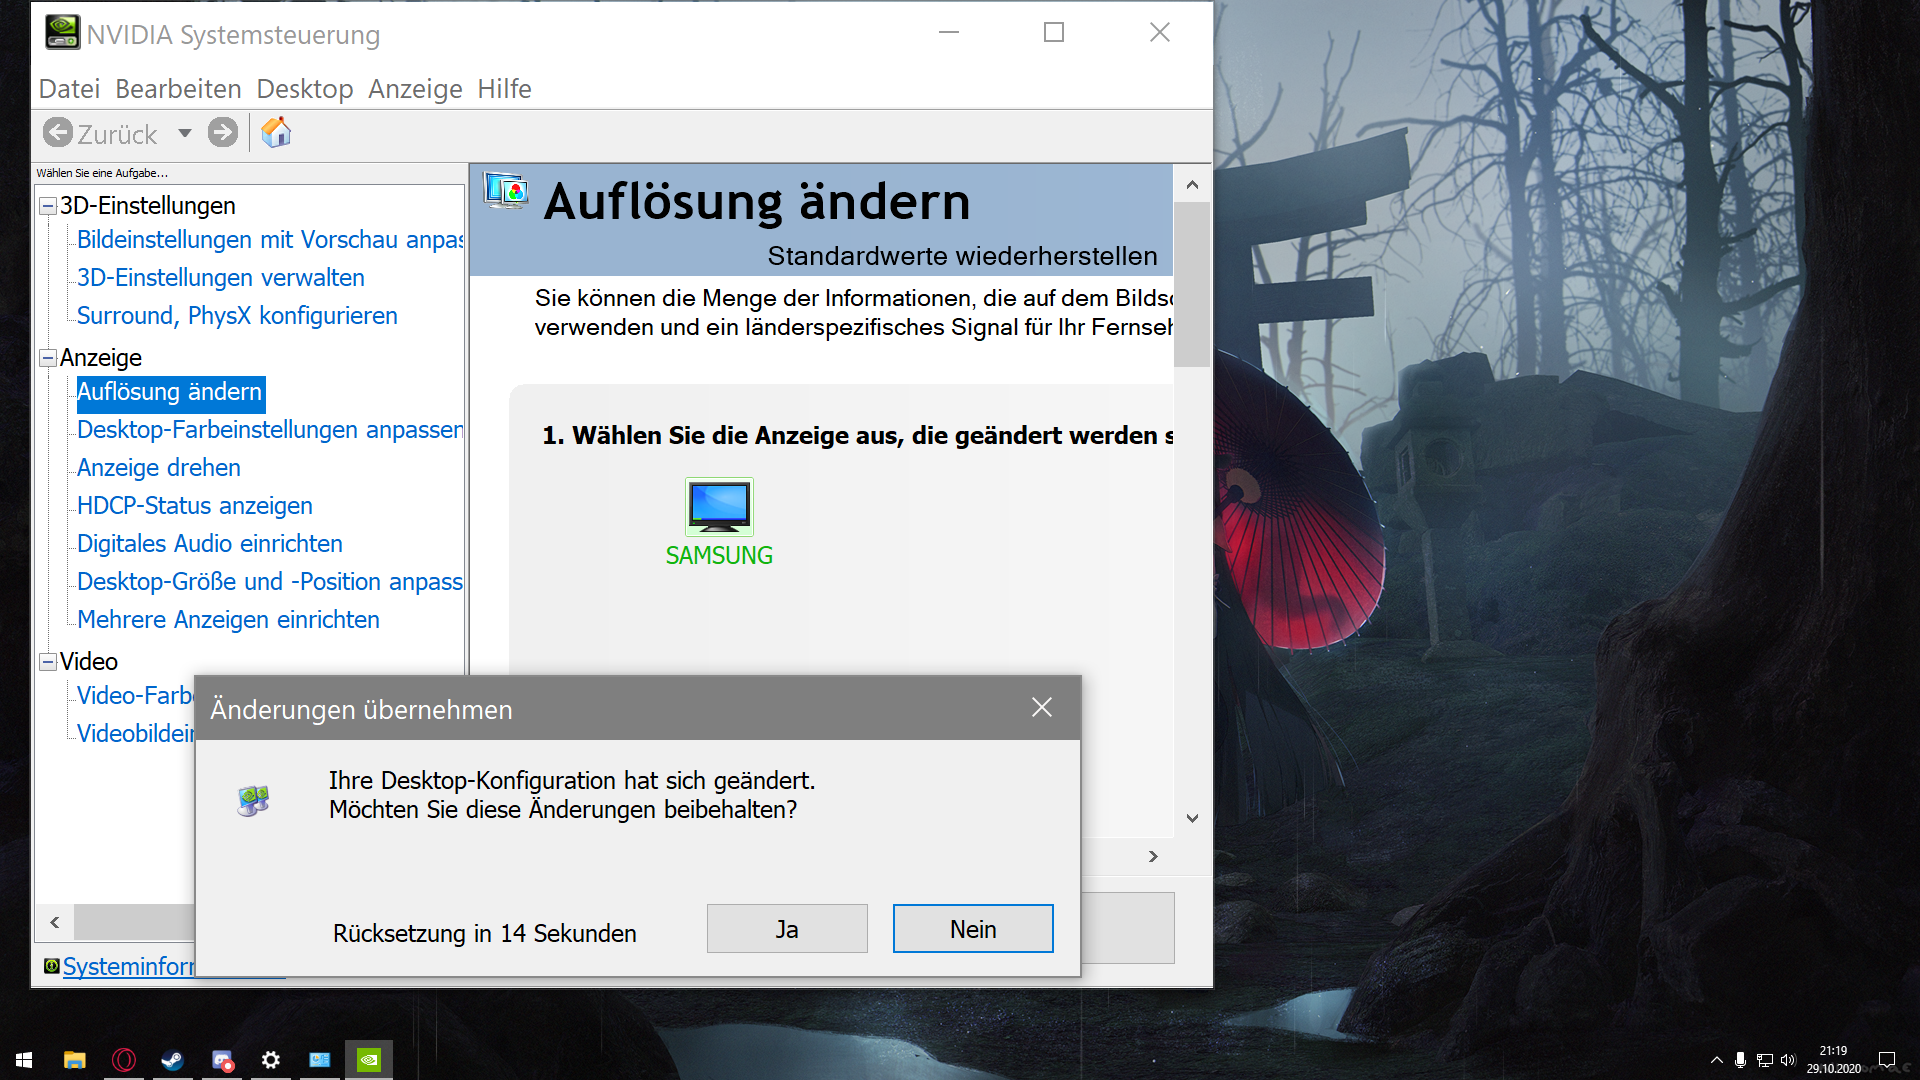Click Nein to revert changes
The width and height of the screenshot is (1920, 1080).
(x=972, y=929)
